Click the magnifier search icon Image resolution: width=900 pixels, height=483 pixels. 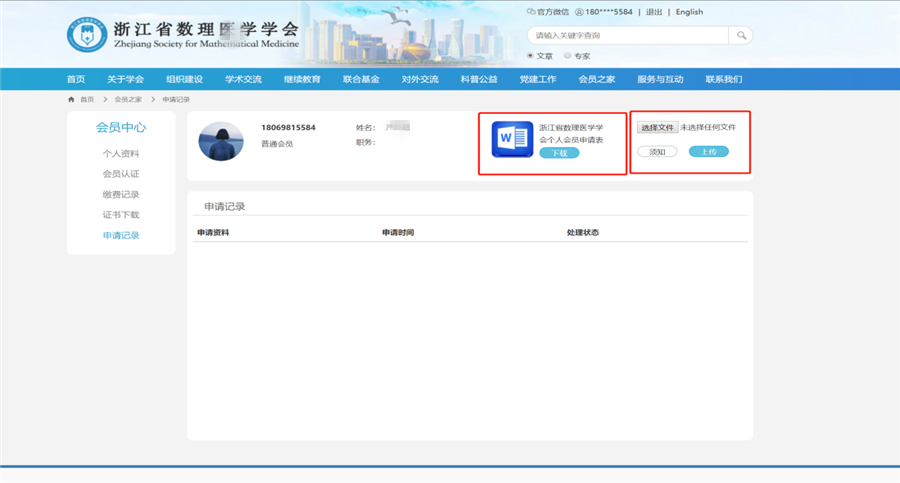tap(742, 35)
